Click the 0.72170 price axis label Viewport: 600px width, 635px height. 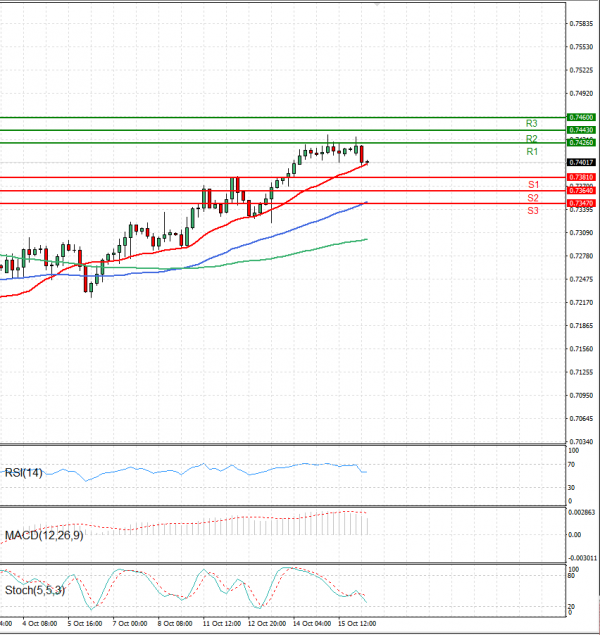(x=581, y=303)
